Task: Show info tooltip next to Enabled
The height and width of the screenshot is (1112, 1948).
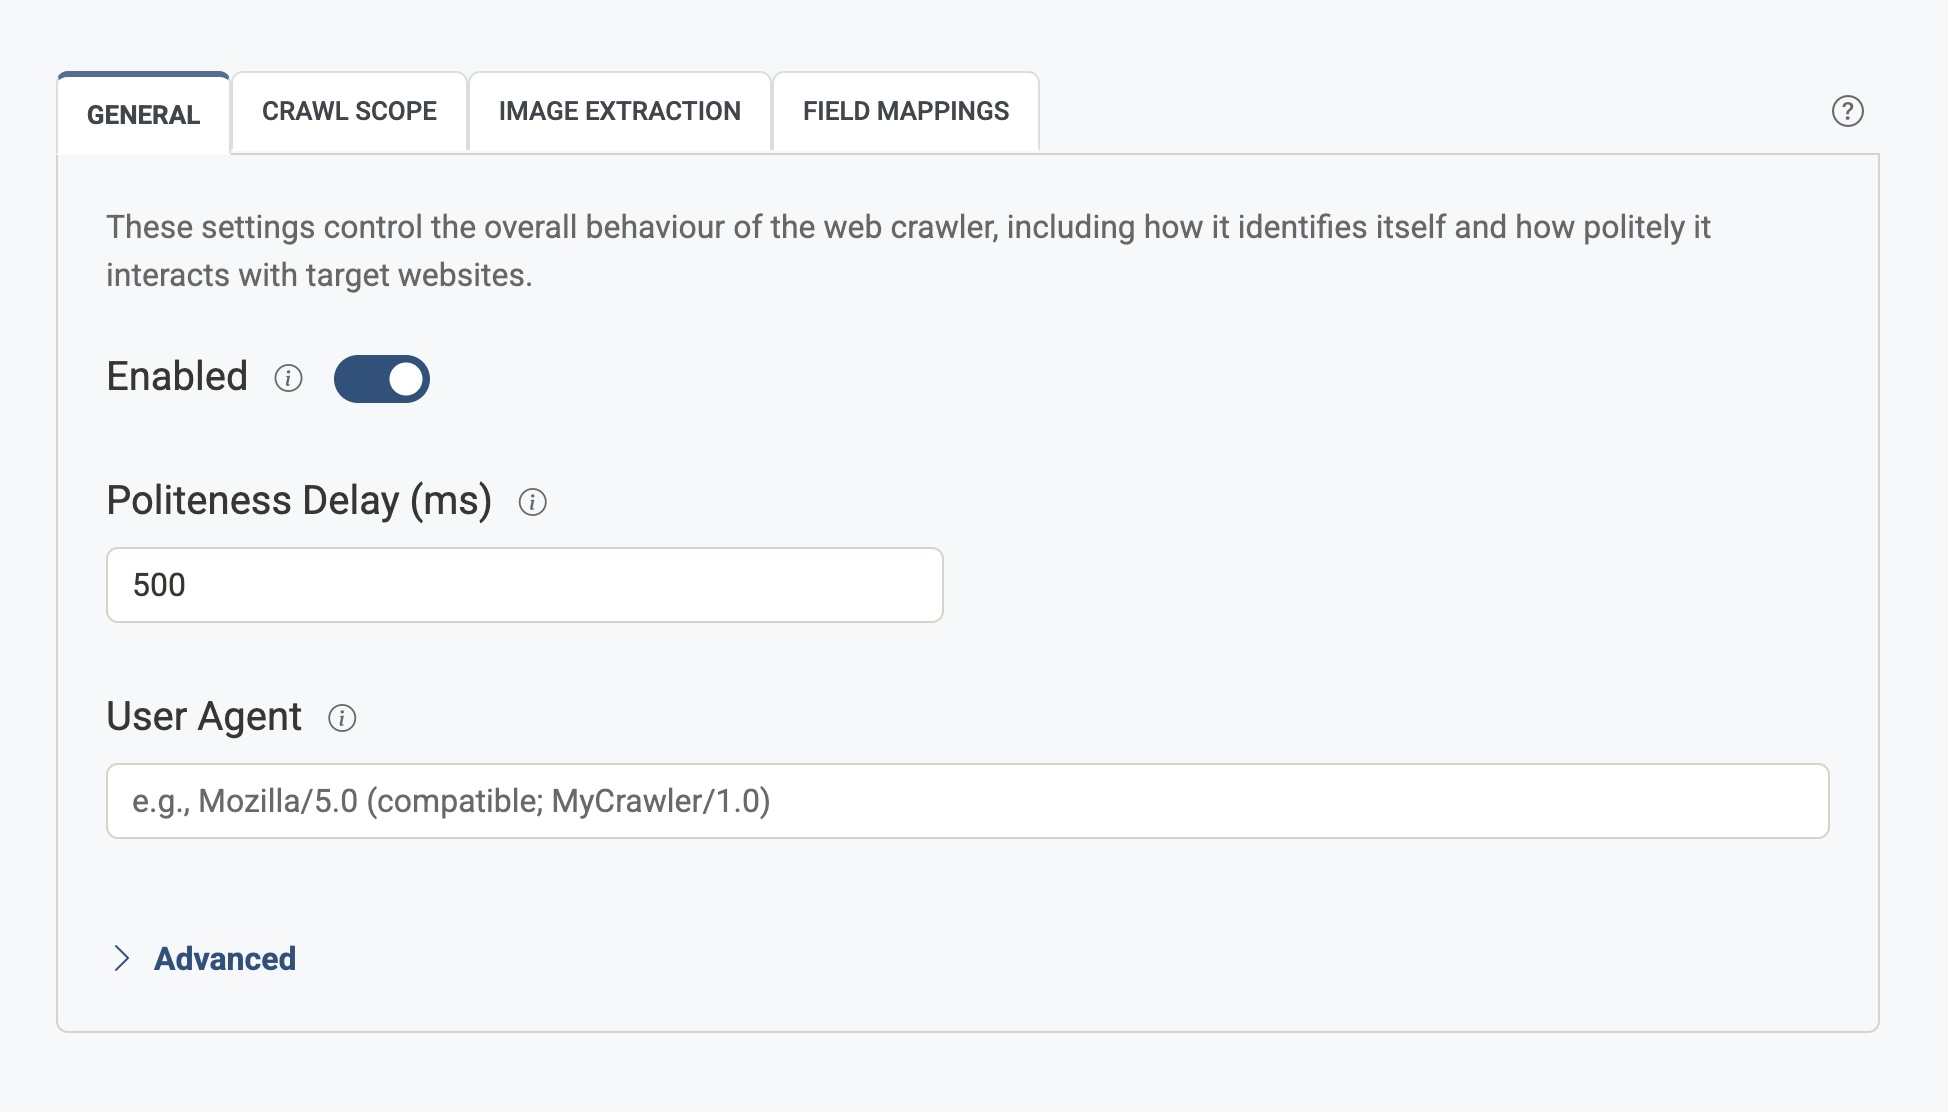Action: 288,378
